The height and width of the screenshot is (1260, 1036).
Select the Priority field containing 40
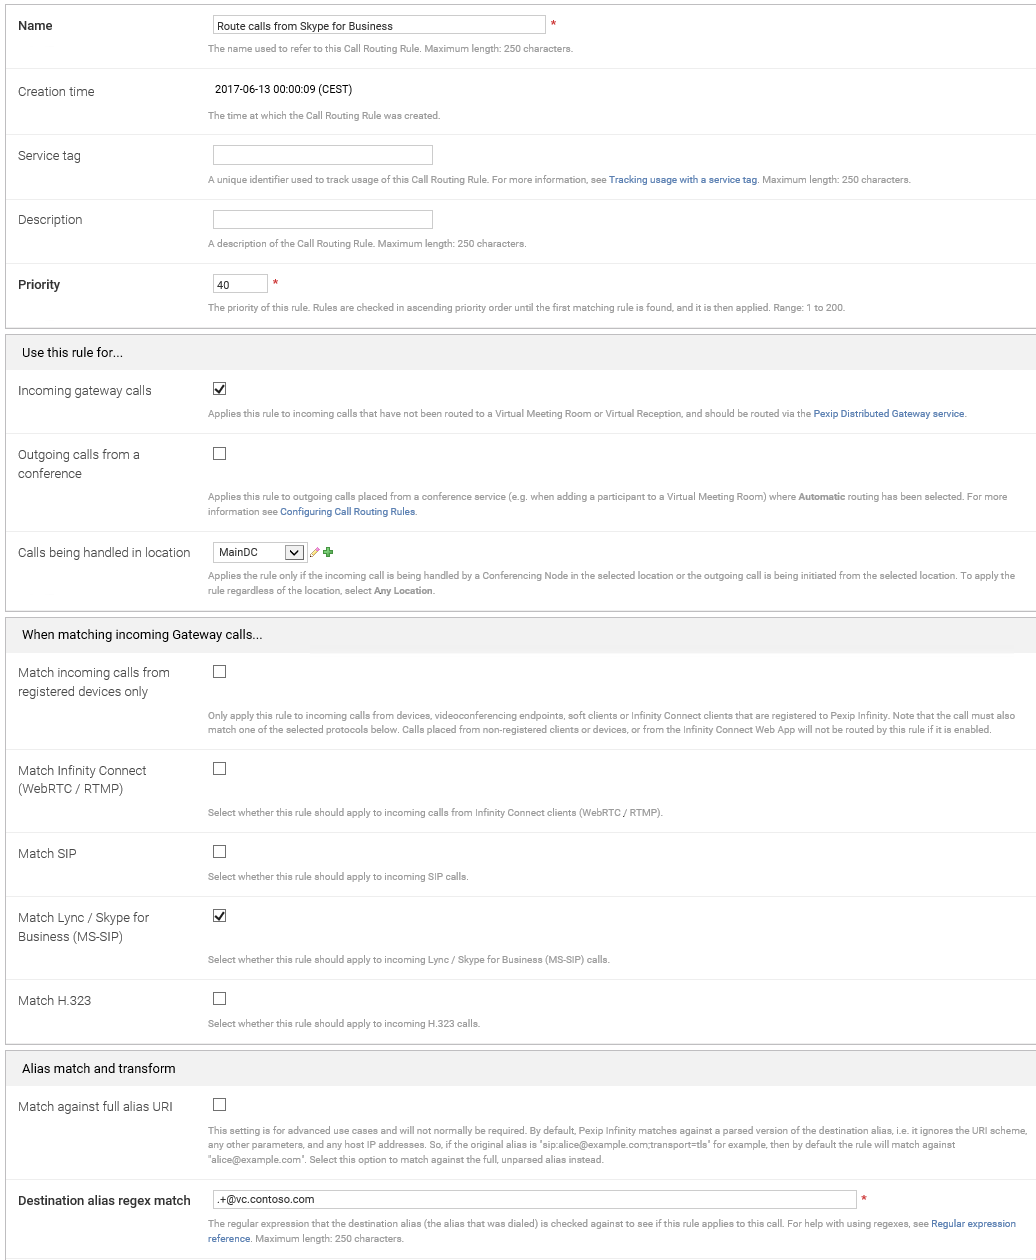(240, 284)
